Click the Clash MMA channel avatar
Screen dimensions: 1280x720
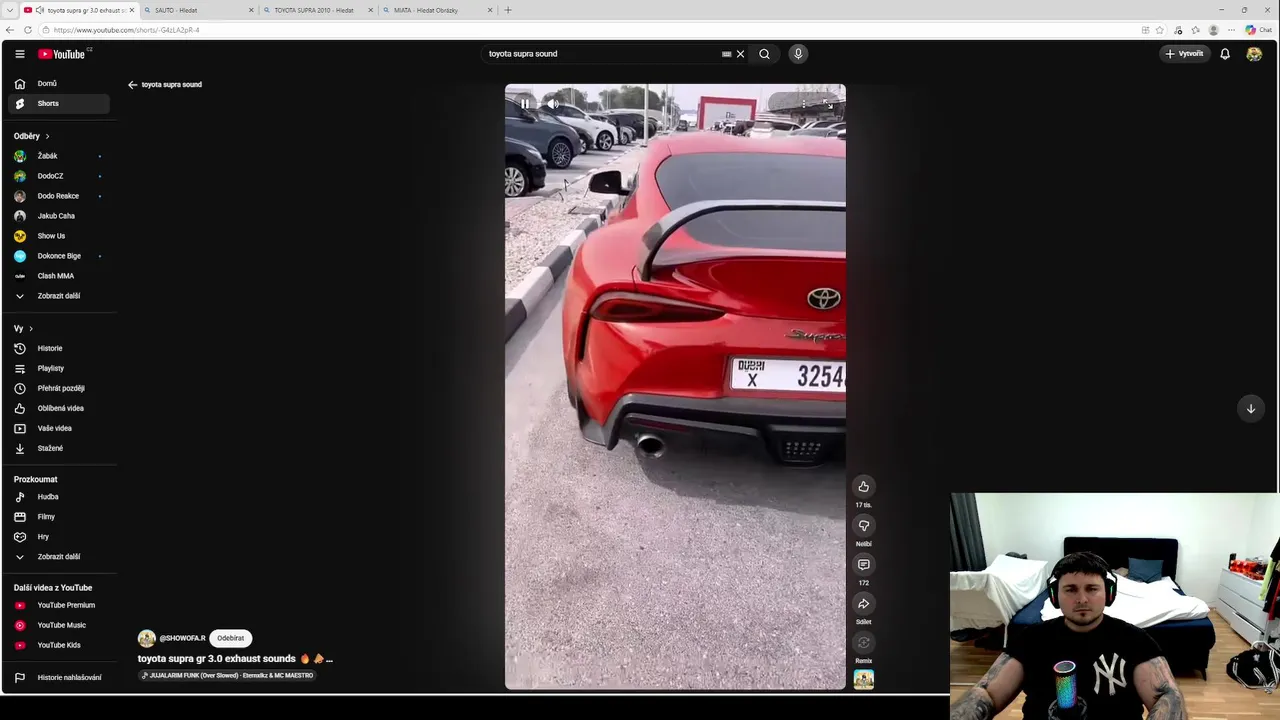pos(19,276)
